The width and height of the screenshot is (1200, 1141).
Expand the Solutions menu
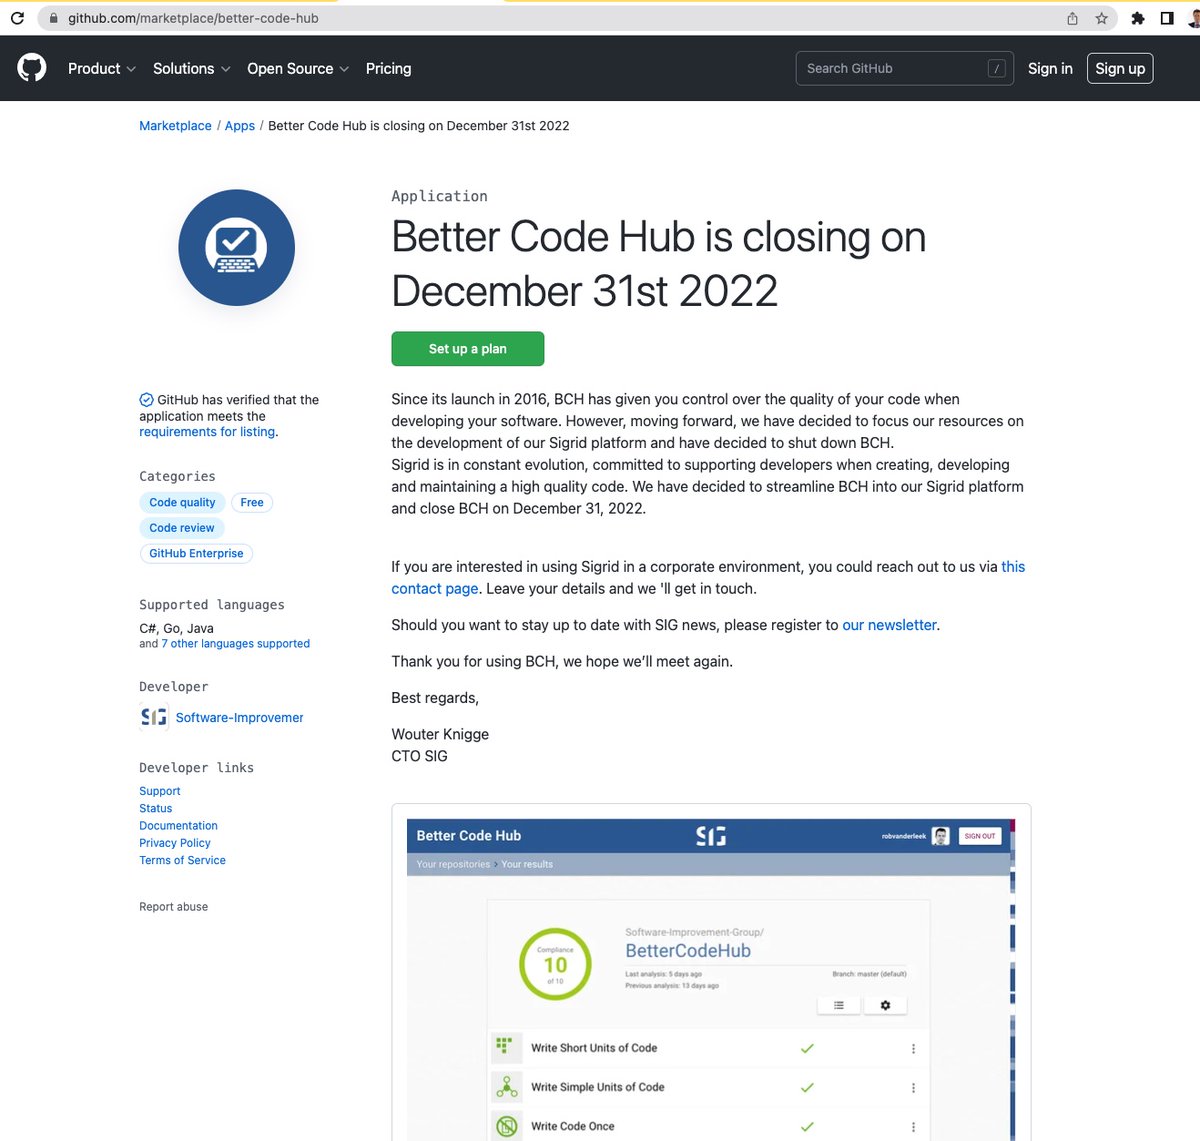pos(191,68)
